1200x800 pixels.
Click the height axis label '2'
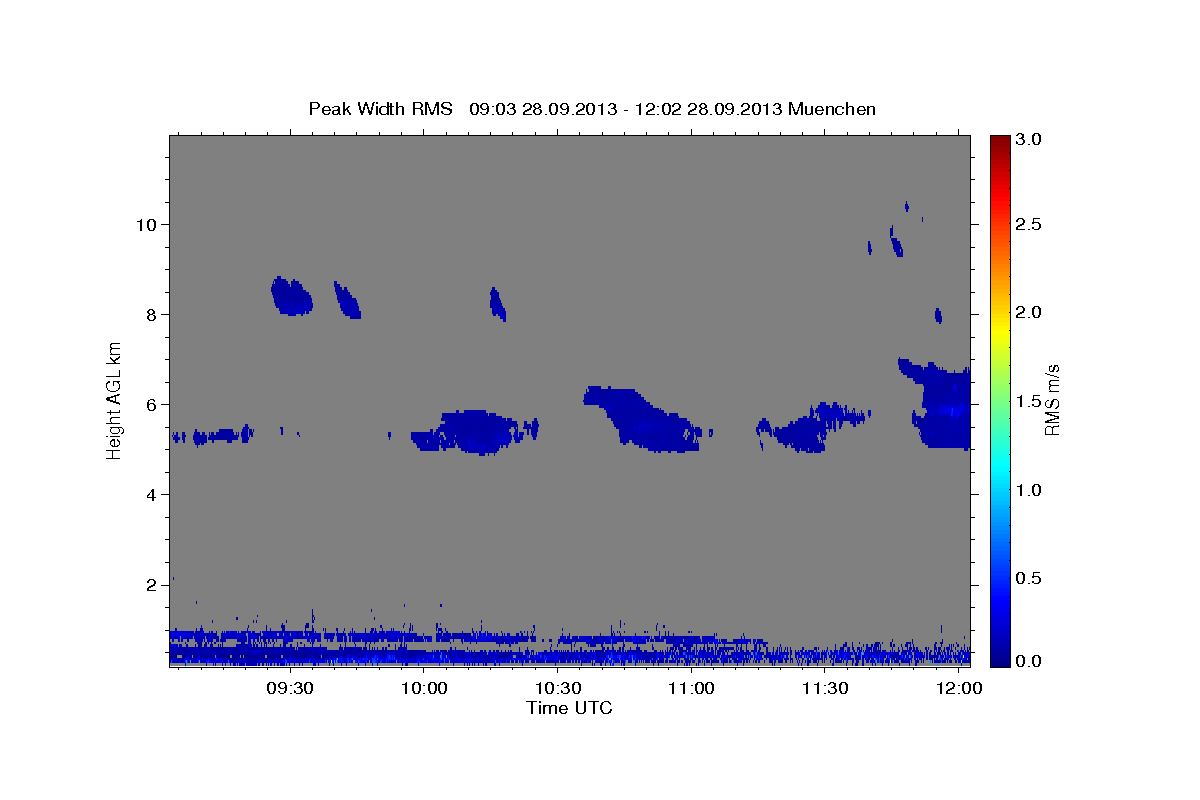[149, 584]
